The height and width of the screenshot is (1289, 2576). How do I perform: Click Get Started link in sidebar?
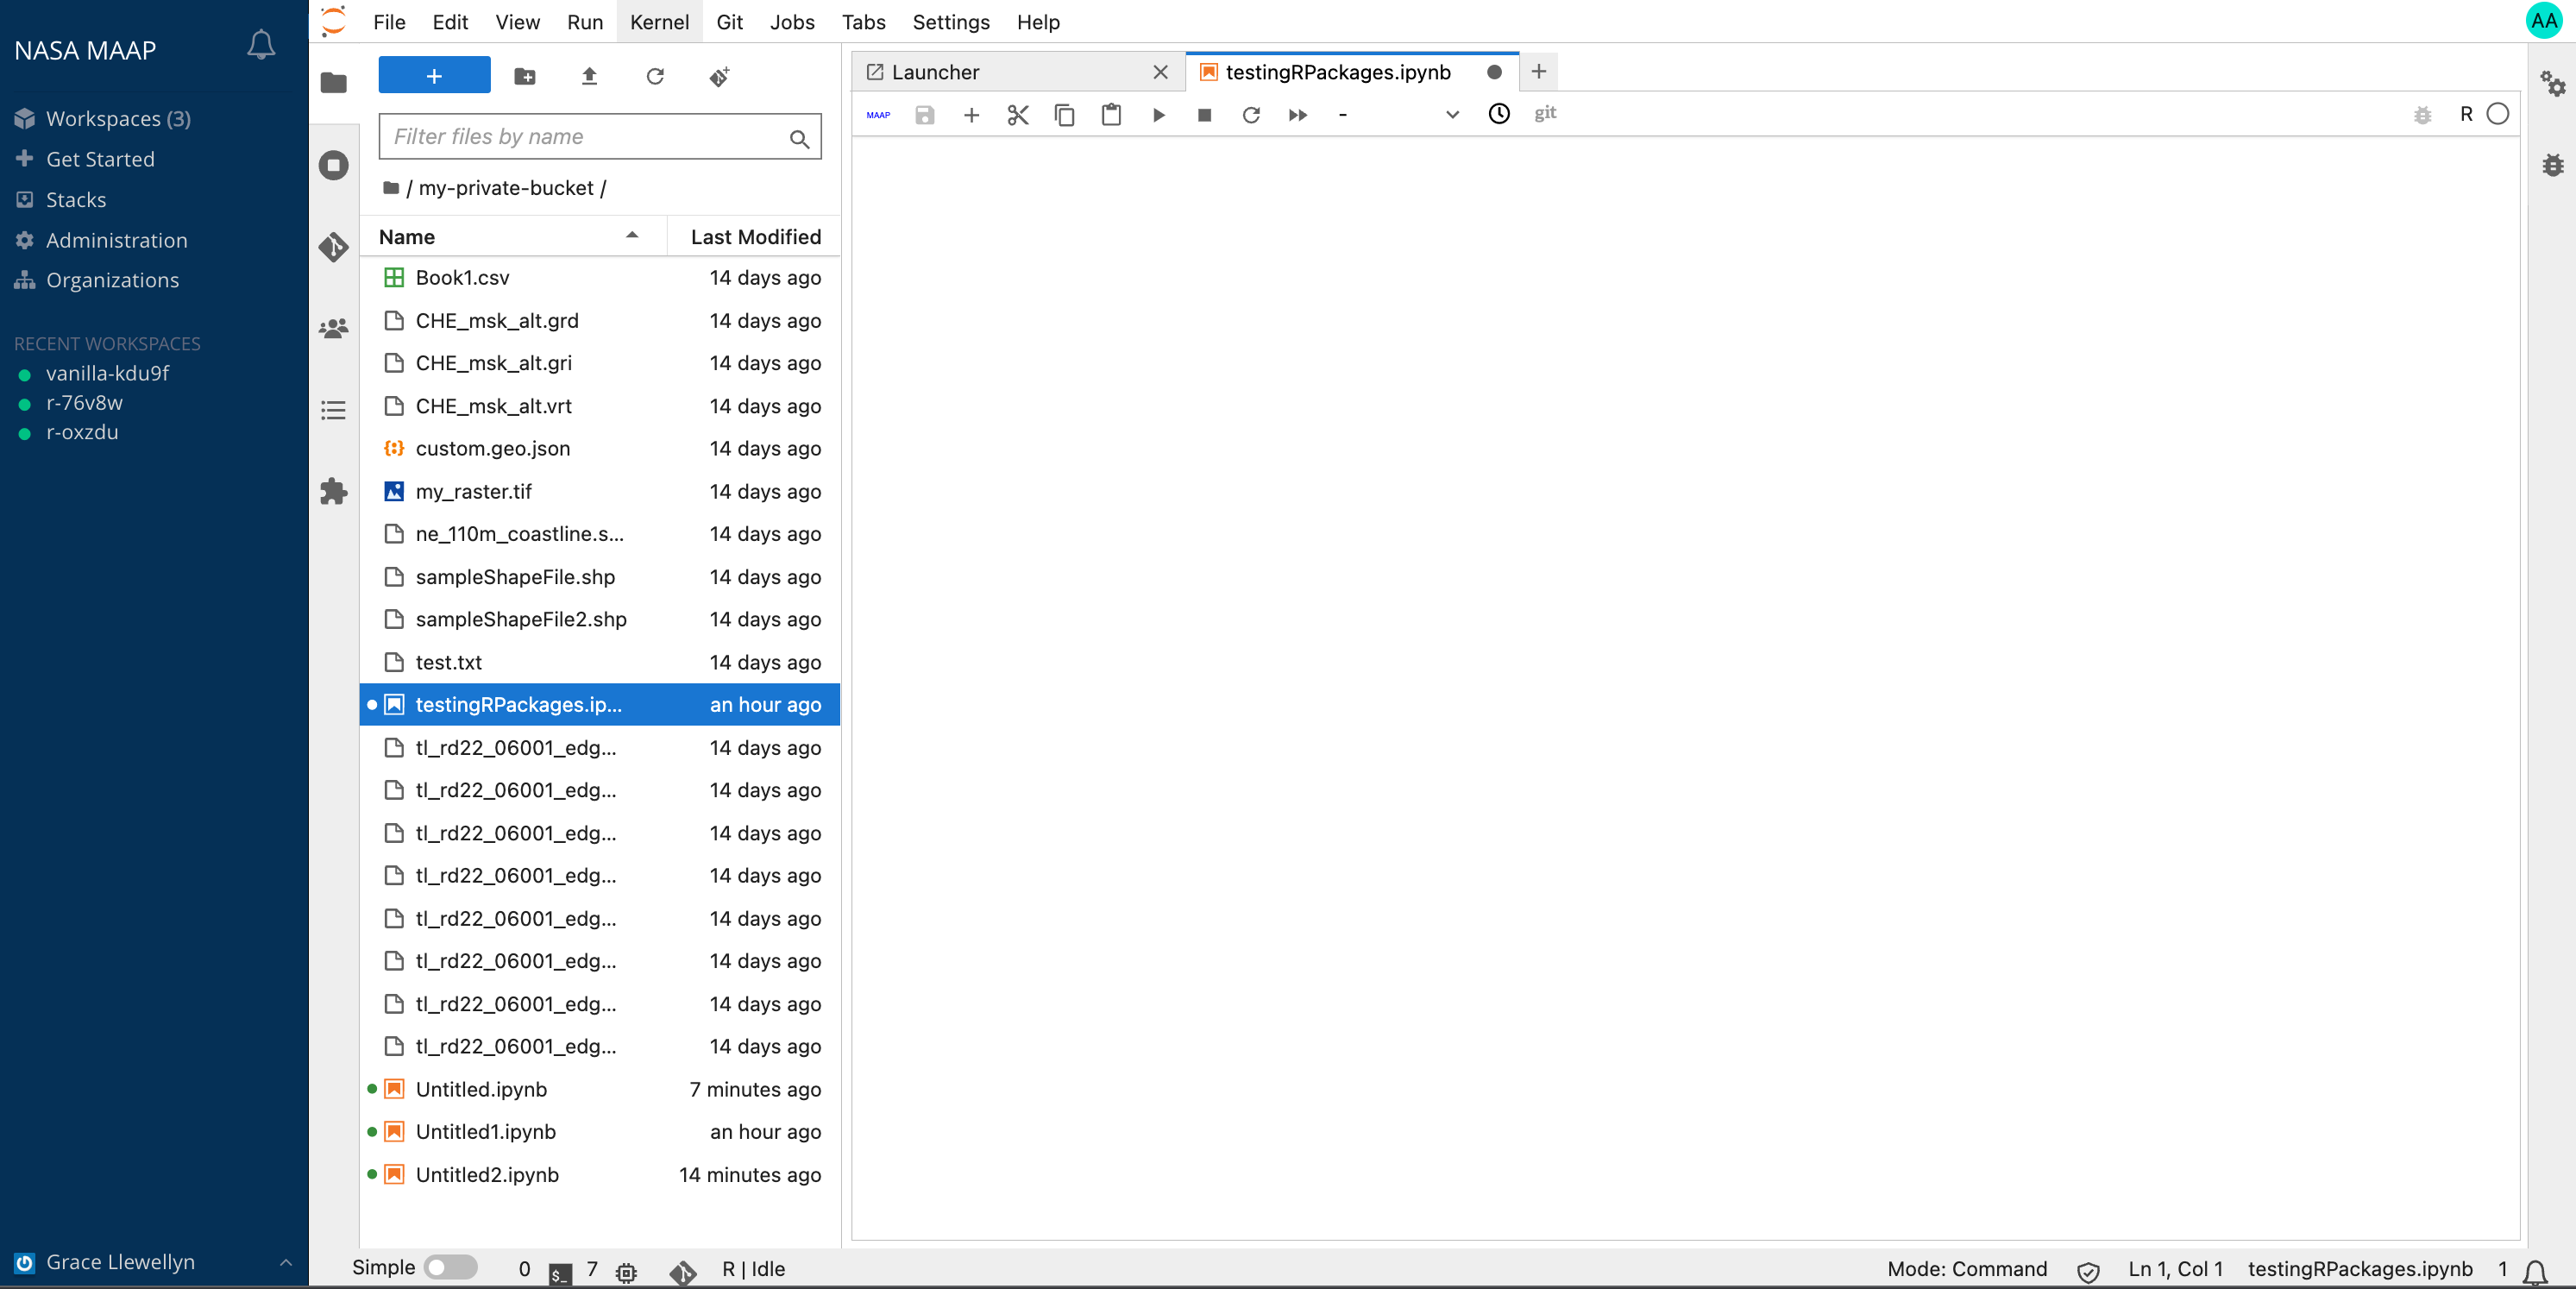click(x=100, y=158)
